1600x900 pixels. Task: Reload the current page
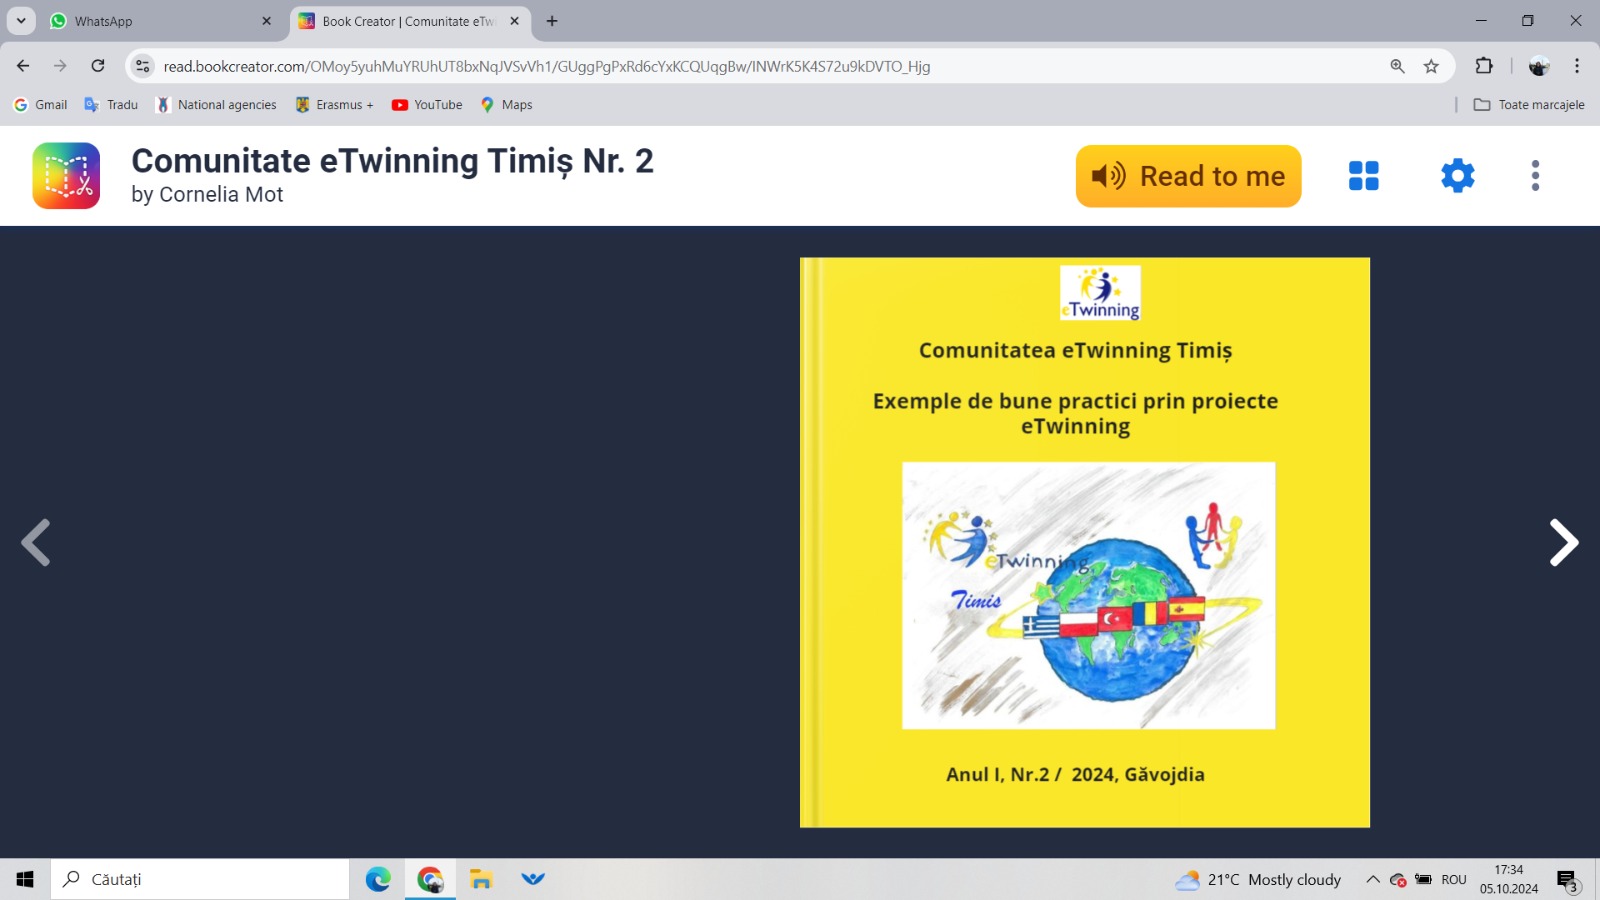point(98,66)
